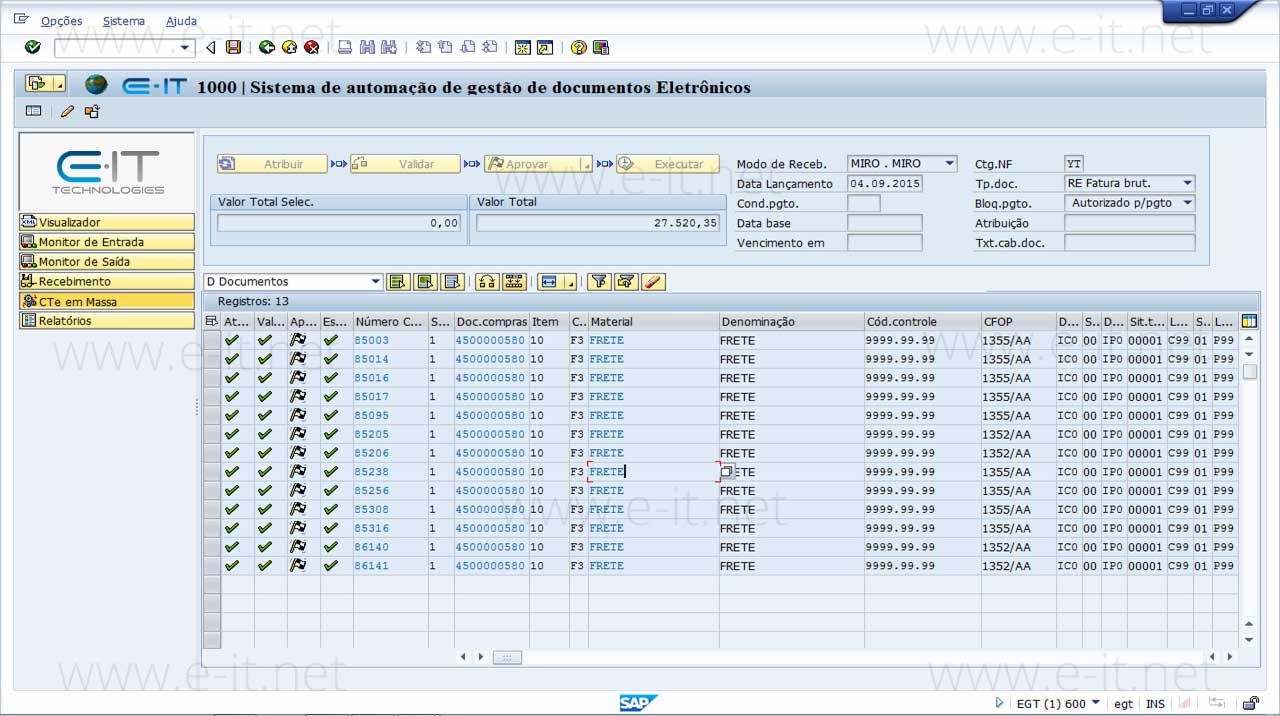Open column configuration icon at grid corner
Screen dimensions: 1280x716
(1249, 321)
